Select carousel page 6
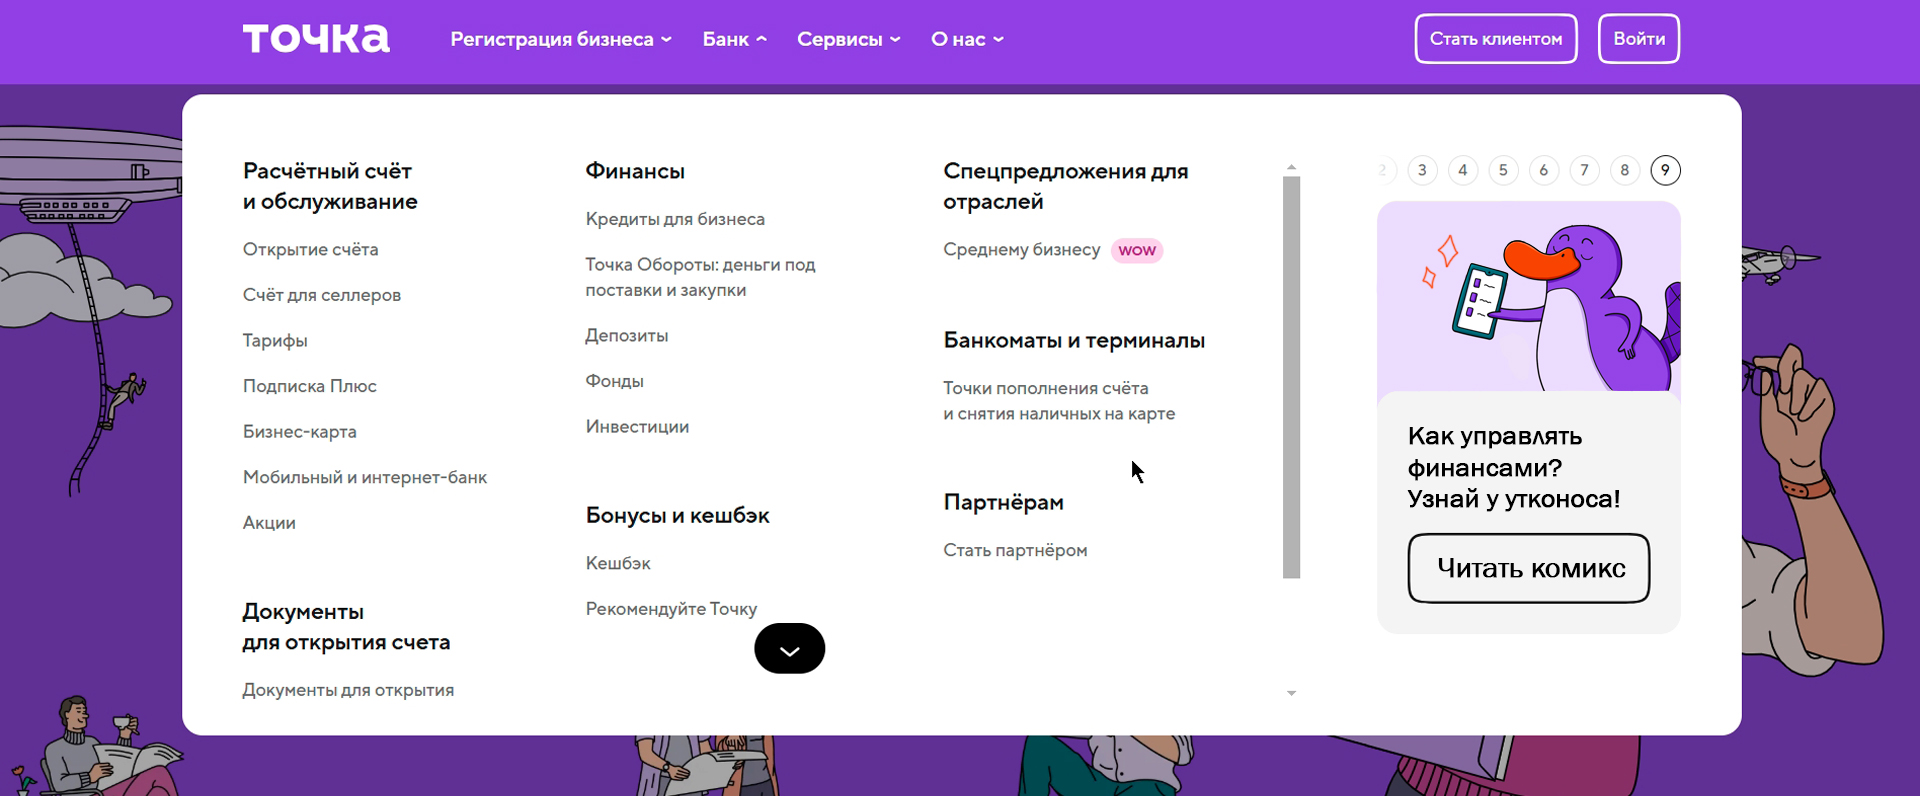The width and height of the screenshot is (1920, 796). (1544, 170)
